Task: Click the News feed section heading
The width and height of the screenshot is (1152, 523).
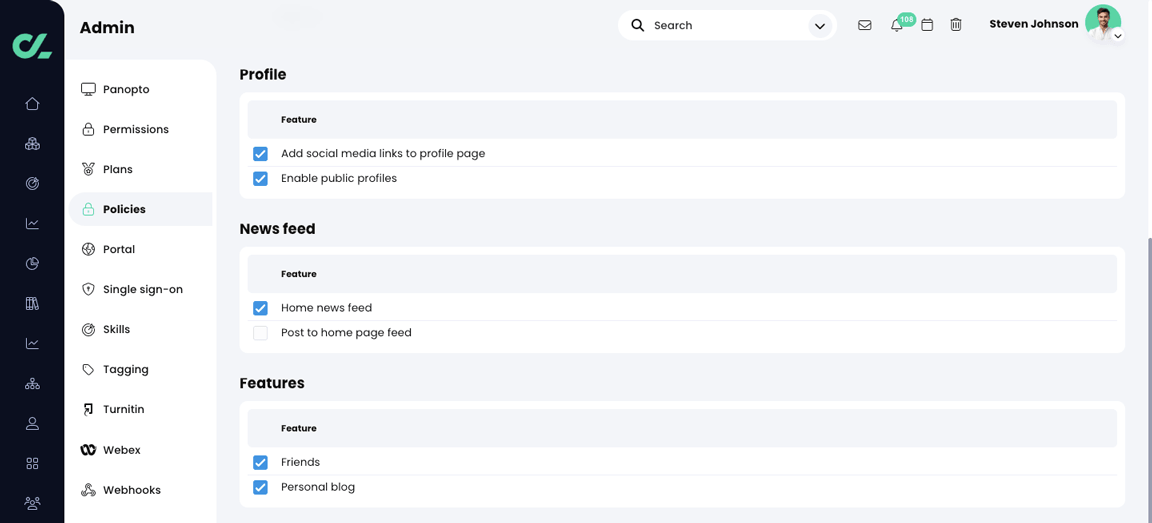Action: (x=278, y=228)
